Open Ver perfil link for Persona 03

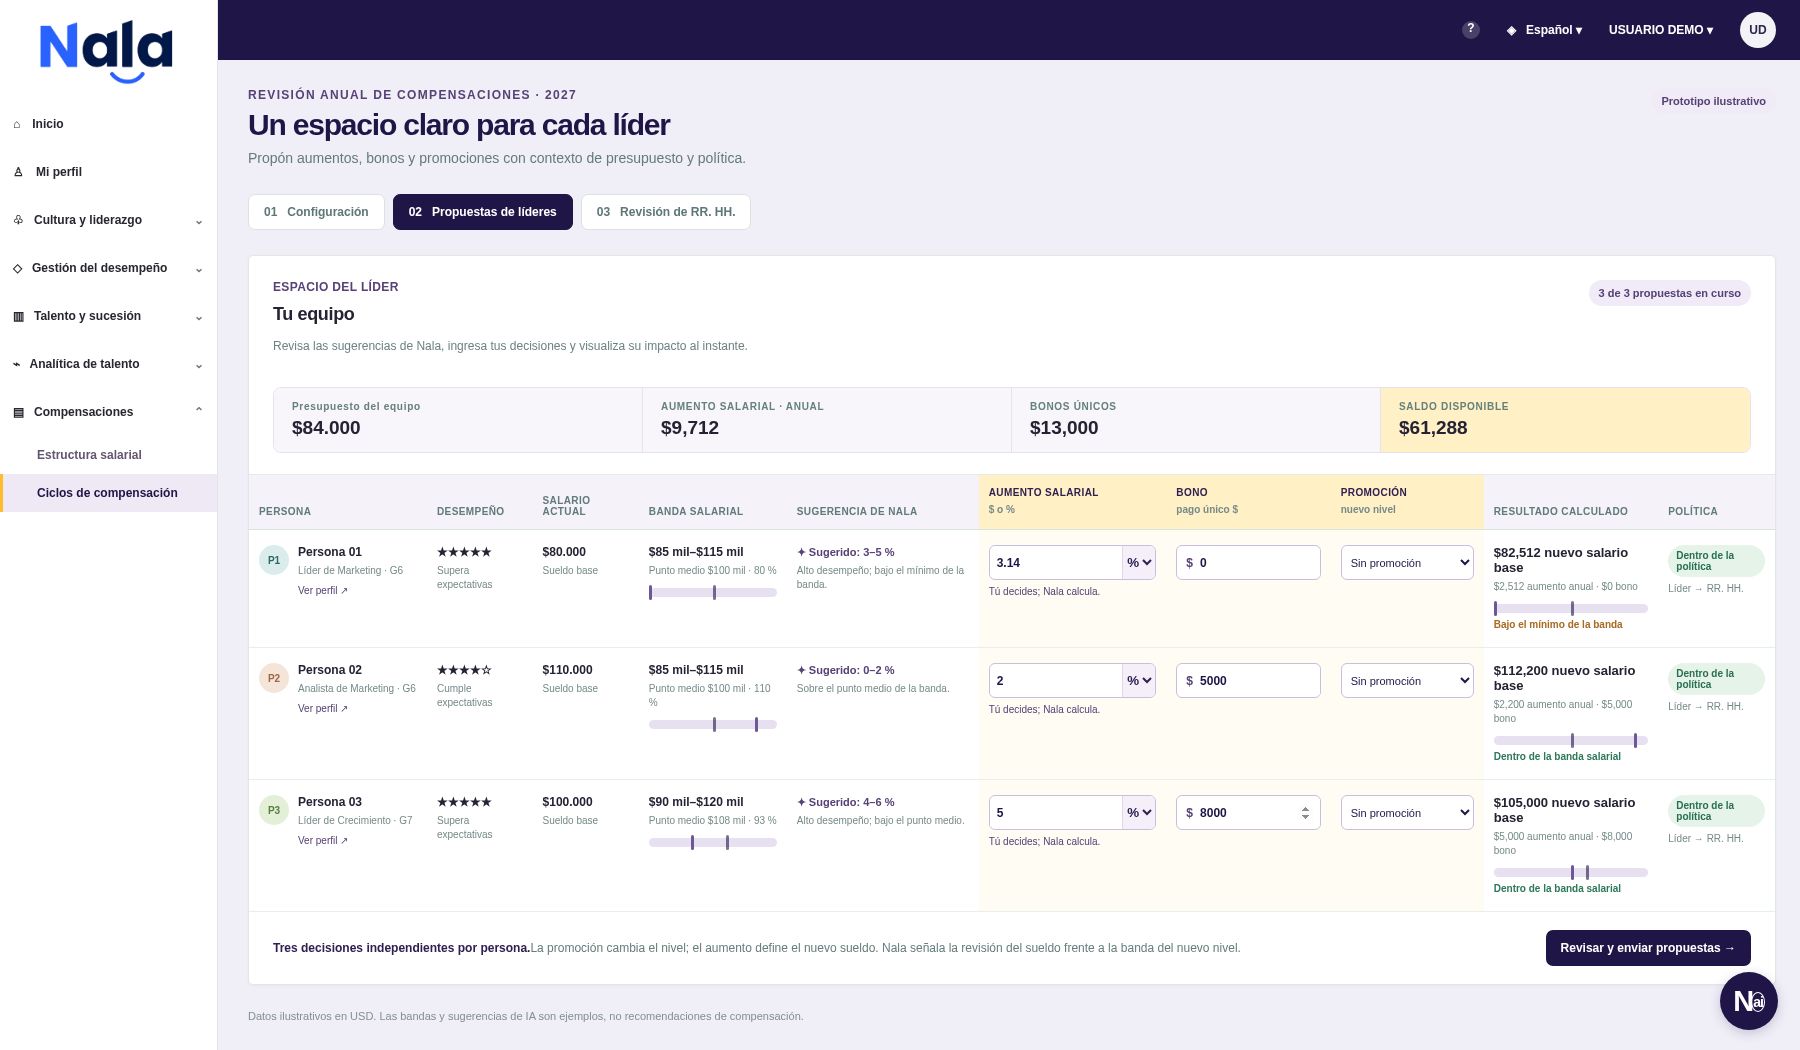[x=323, y=841]
